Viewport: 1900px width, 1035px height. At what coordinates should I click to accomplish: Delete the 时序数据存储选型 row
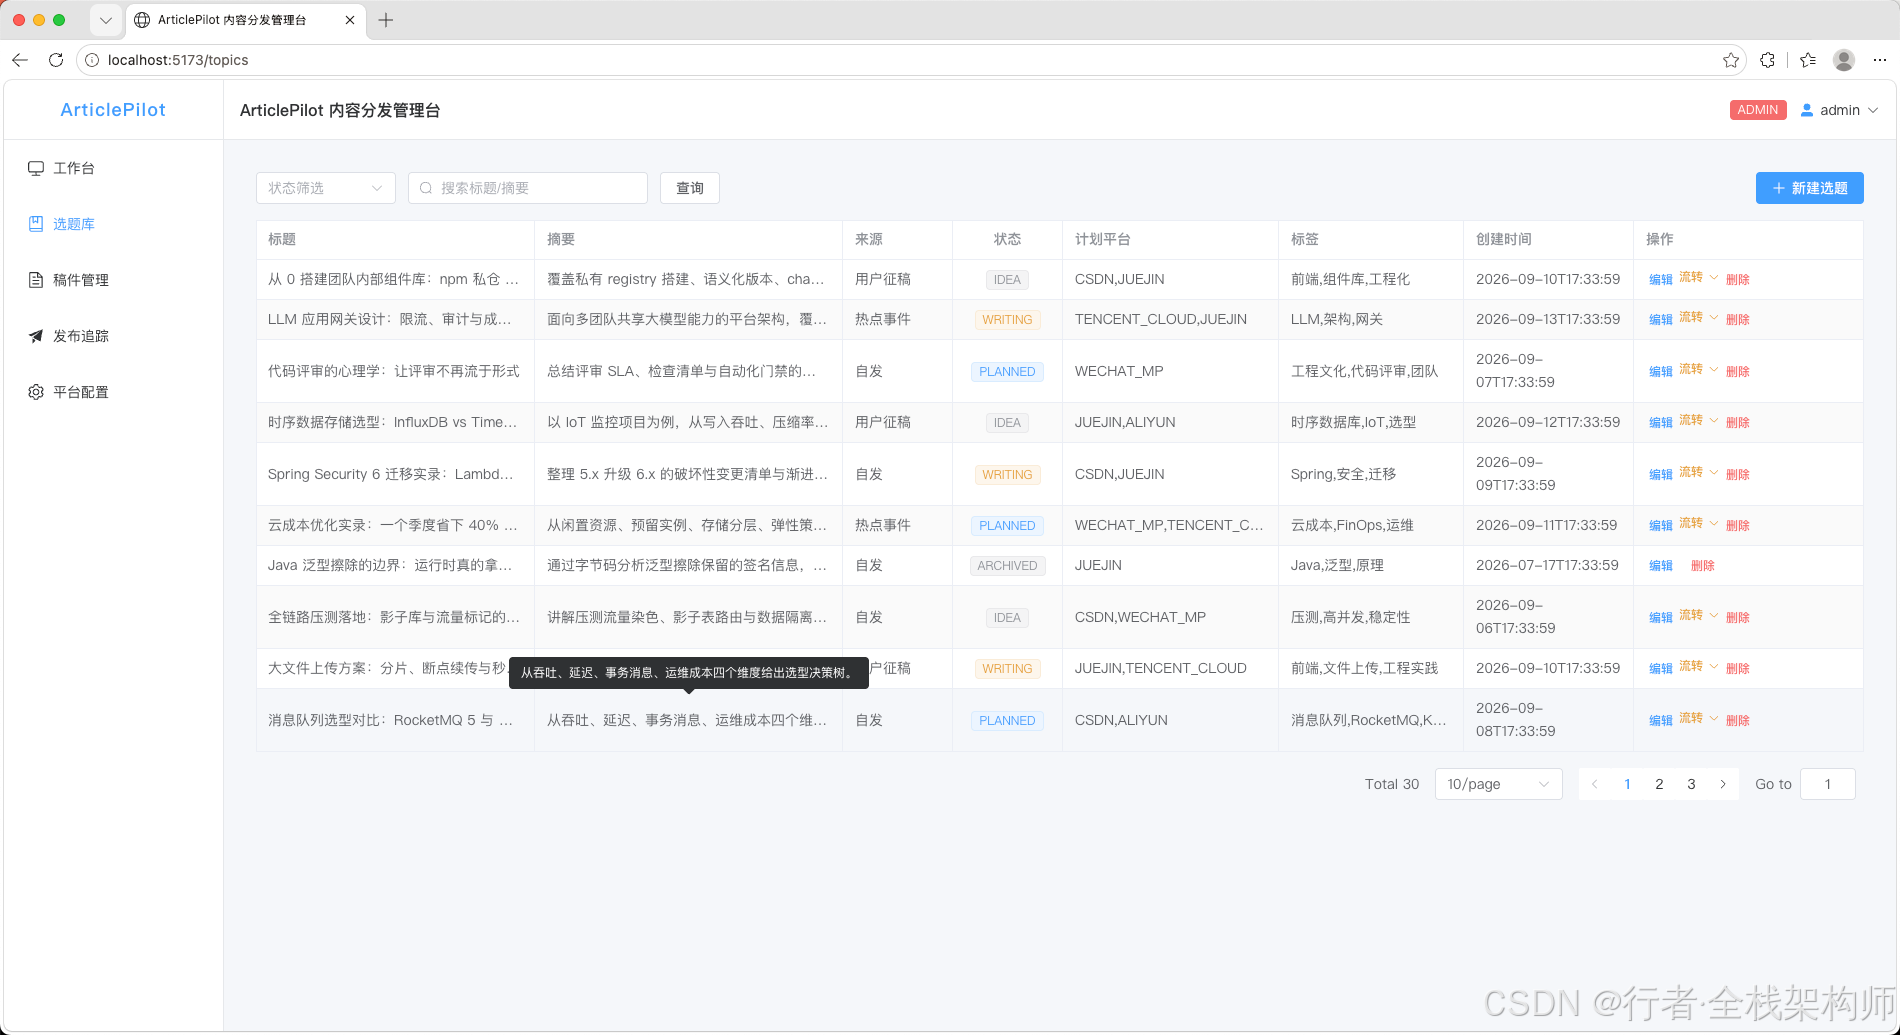tap(1738, 423)
